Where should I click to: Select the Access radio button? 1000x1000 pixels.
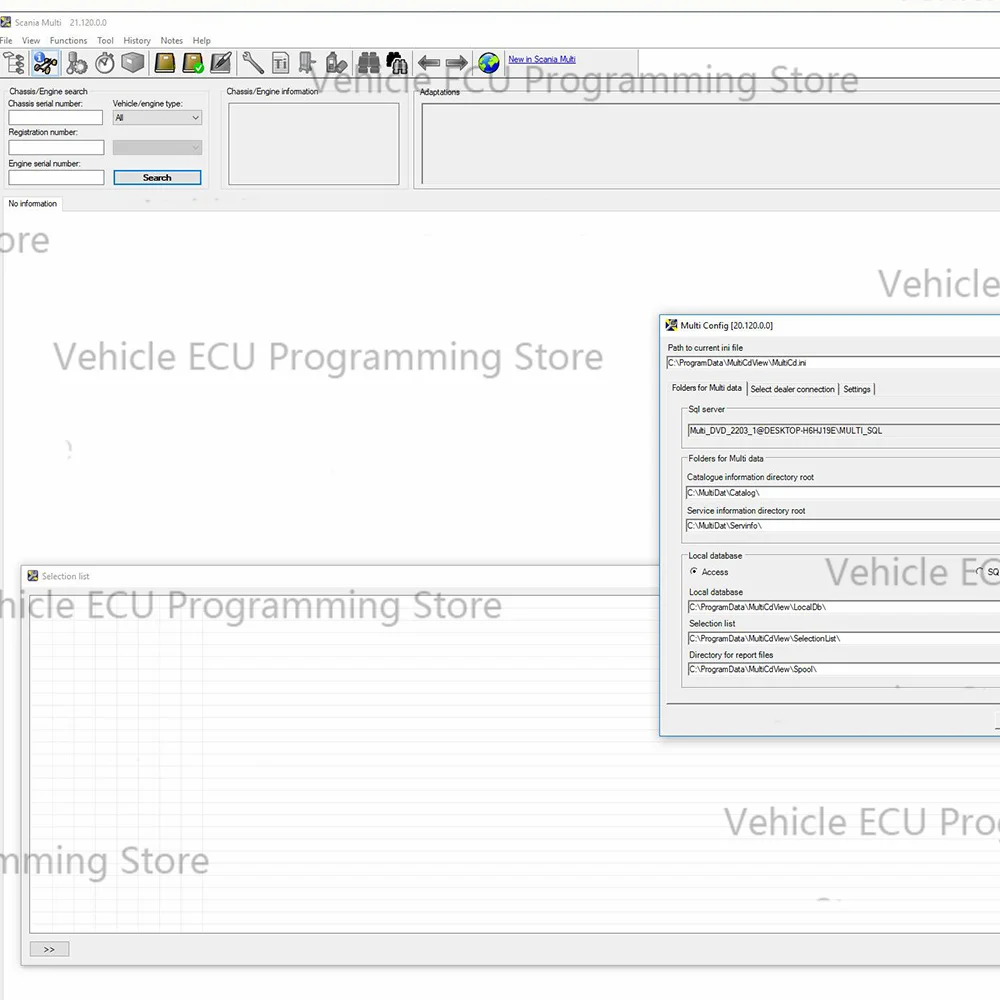click(x=694, y=571)
